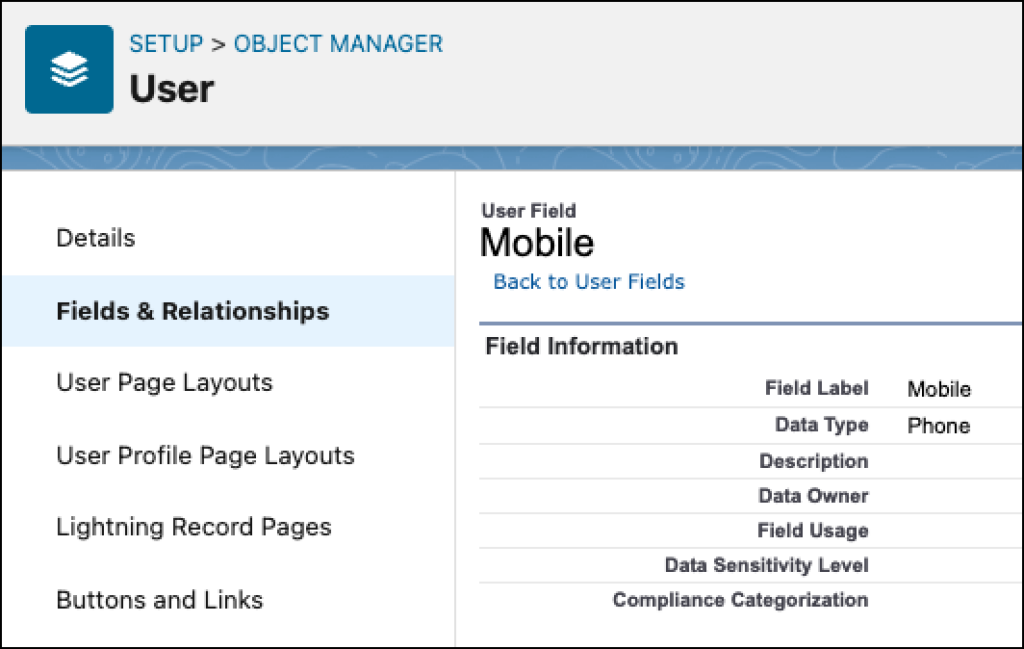Image resolution: width=1024 pixels, height=649 pixels.
Task: Select the Phone data type value
Action: point(938,425)
